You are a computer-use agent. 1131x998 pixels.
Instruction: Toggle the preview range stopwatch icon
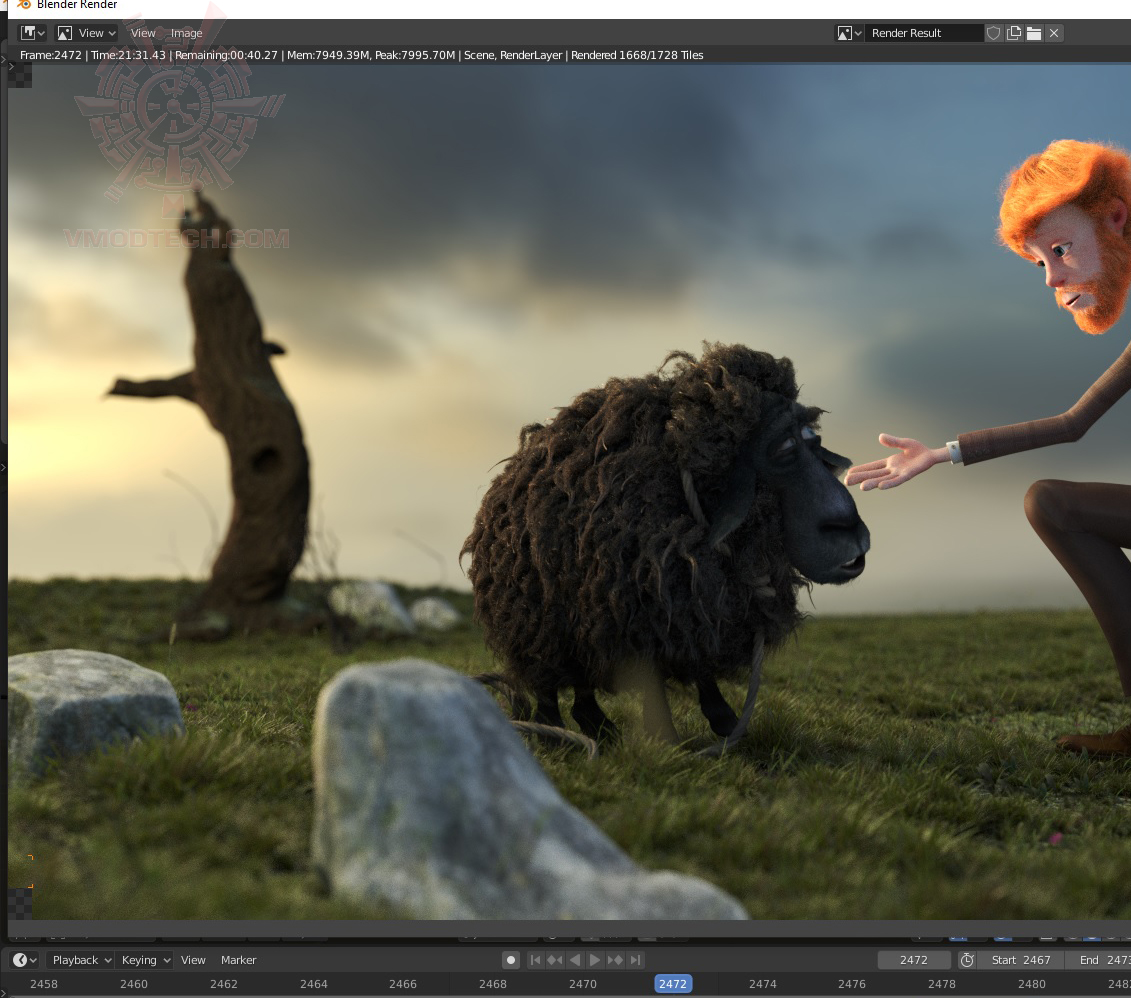click(967, 960)
